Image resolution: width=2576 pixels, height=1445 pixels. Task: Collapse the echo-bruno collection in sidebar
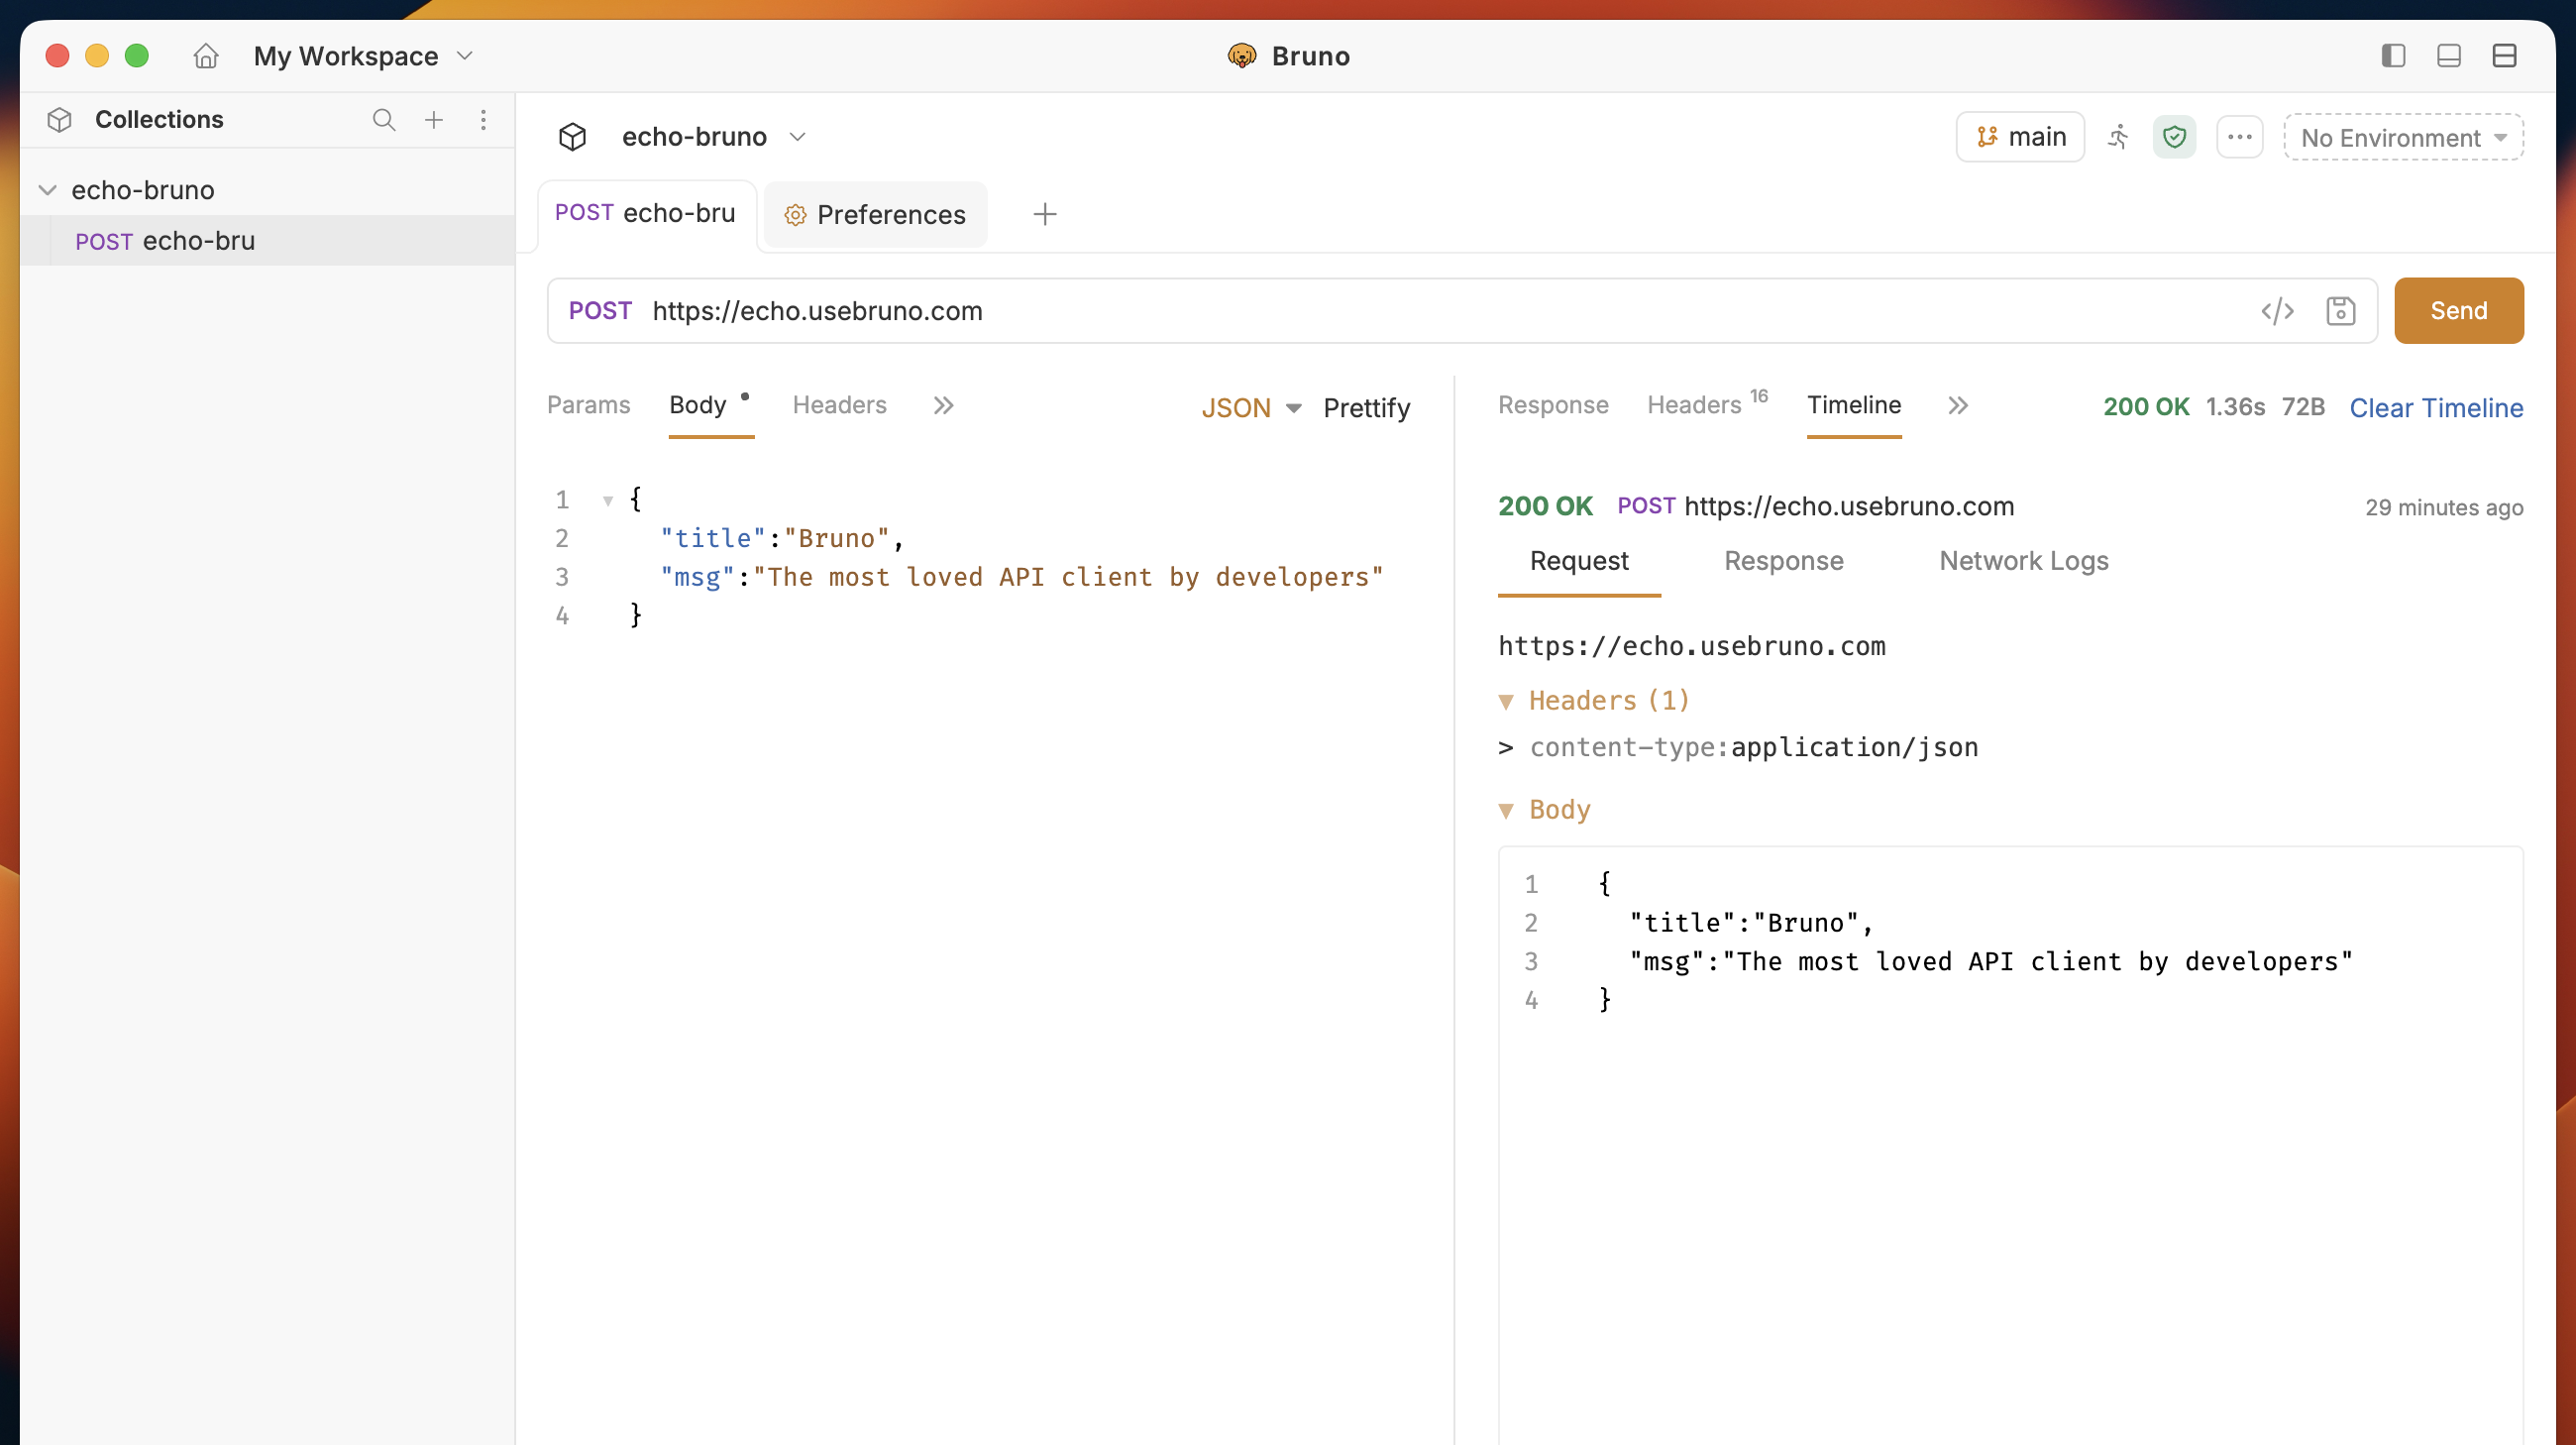[x=47, y=190]
